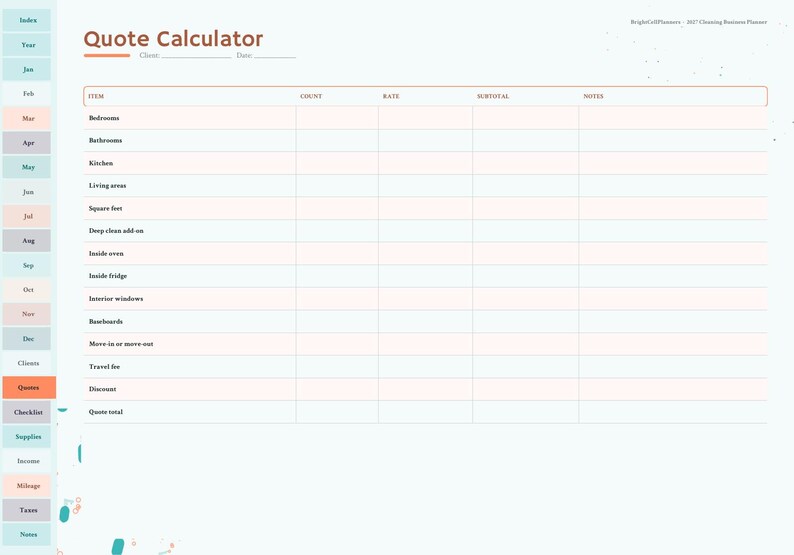Viewport: 794px width, 555px height.
Task: Jump to the Oct tab
Action: (x=27, y=290)
